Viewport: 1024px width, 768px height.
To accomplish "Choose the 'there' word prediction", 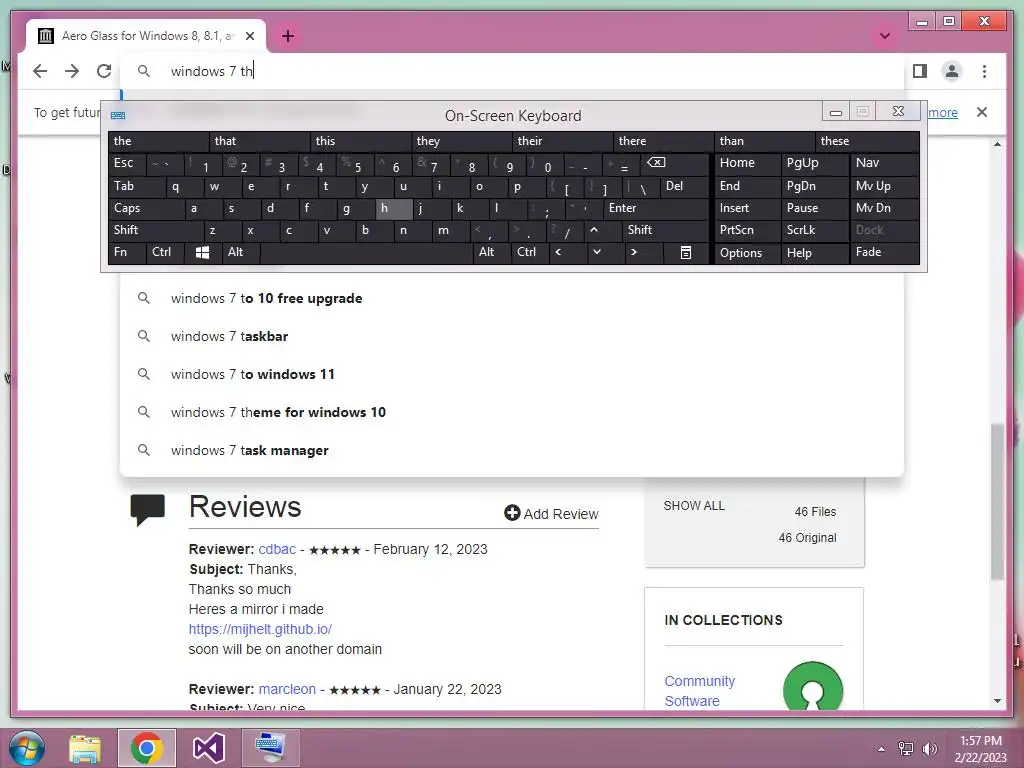I will coord(664,141).
